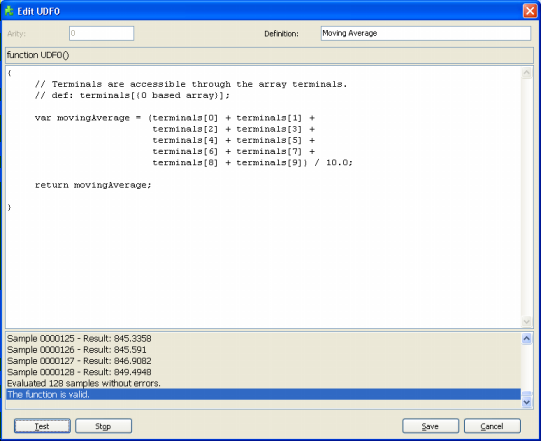Click the Stop button
The height and width of the screenshot is (441, 541).
103,426
